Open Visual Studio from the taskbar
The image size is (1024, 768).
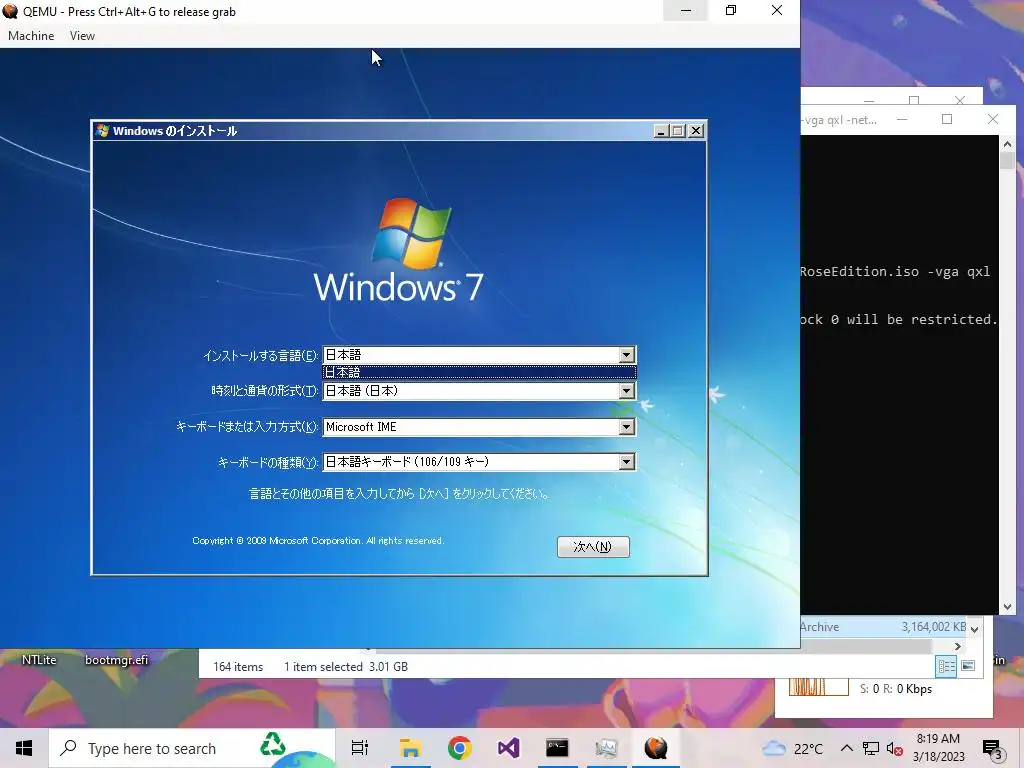pyautogui.click(x=508, y=748)
